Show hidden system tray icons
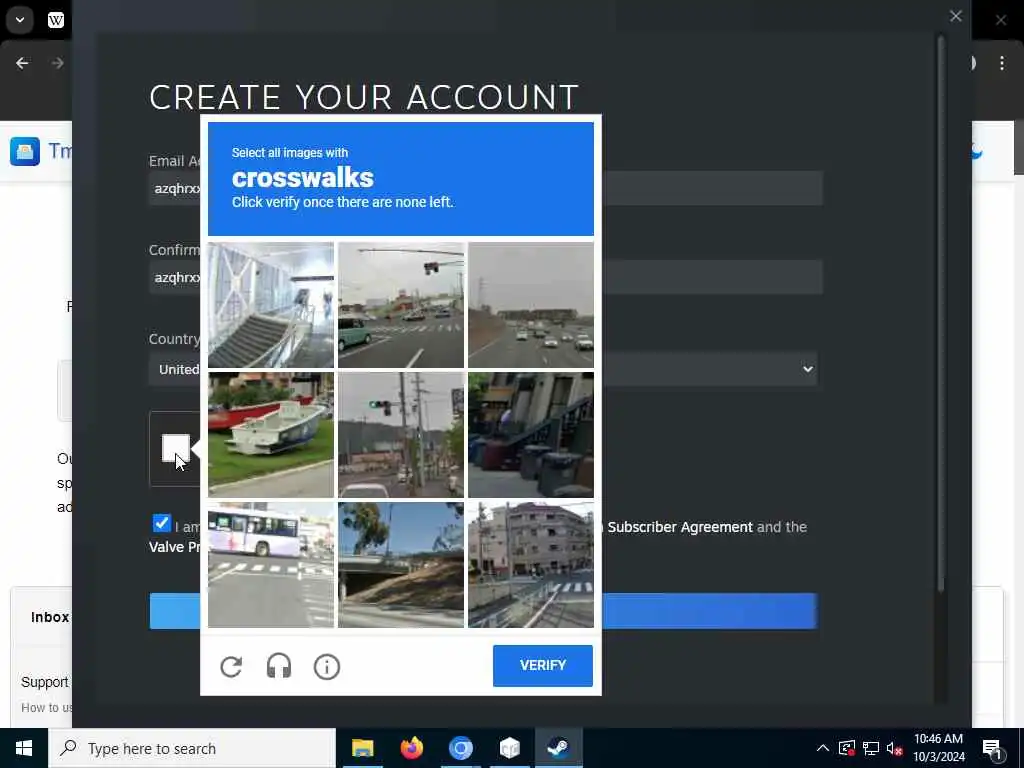Screen dimensions: 1024x768 pos(823,748)
